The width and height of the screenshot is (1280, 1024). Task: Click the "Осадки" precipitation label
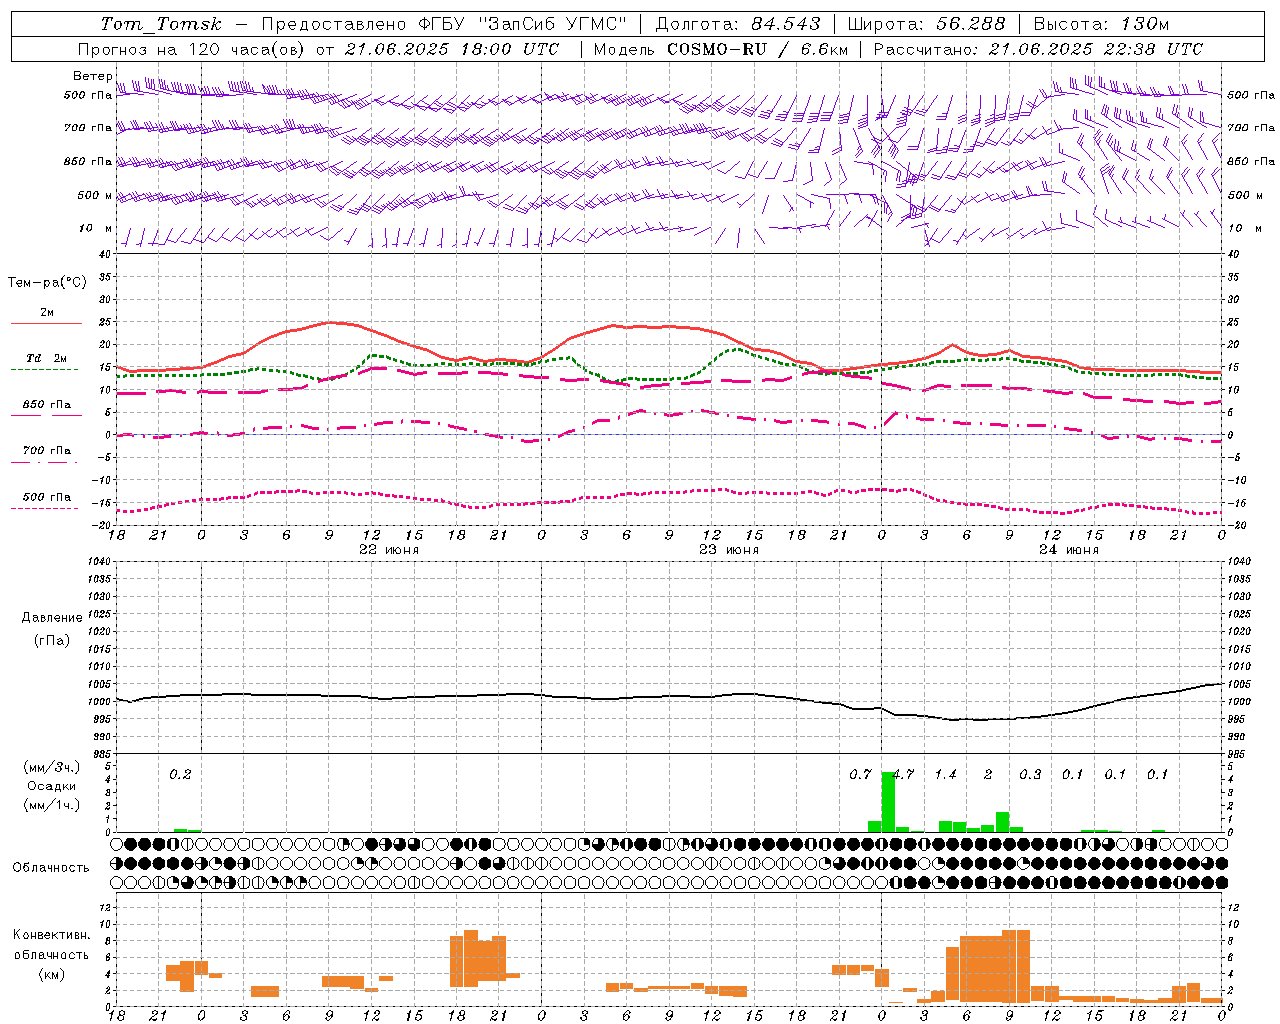[52, 786]
